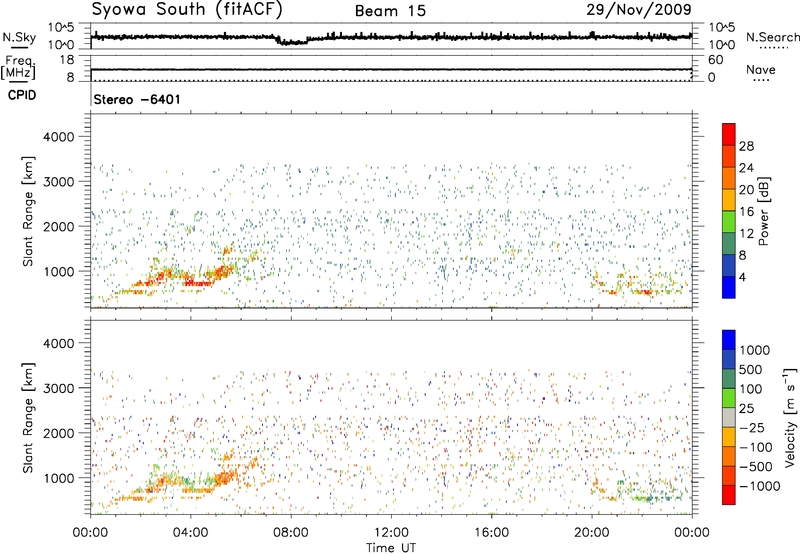Viewport: 800px width, 554px height.
Task: Click the light green 12-16 dB Power colorbar segment
Action: (729, 221)
